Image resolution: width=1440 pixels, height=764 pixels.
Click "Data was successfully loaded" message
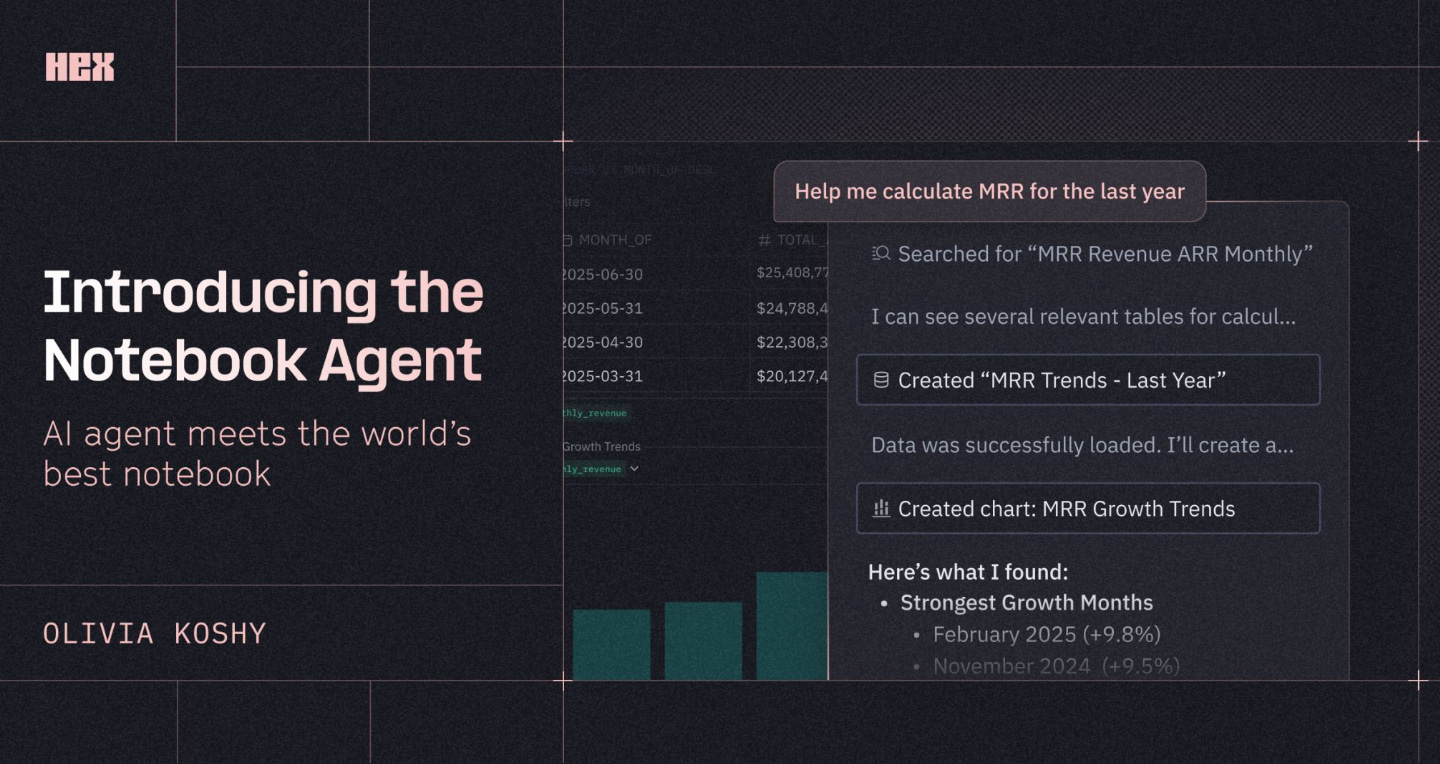click(1082, 445)
